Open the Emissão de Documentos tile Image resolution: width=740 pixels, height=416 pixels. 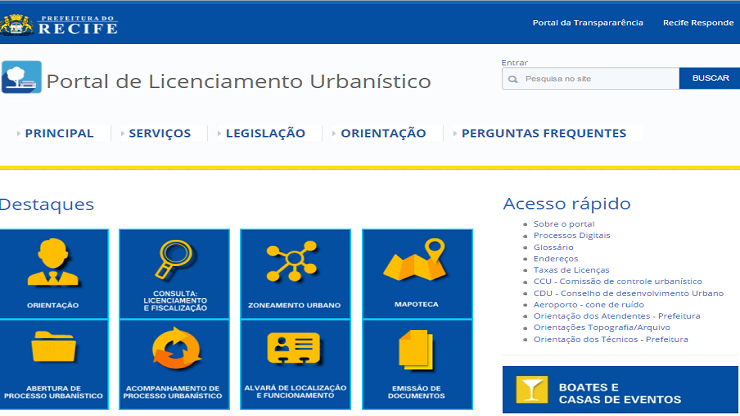[417, 365]
